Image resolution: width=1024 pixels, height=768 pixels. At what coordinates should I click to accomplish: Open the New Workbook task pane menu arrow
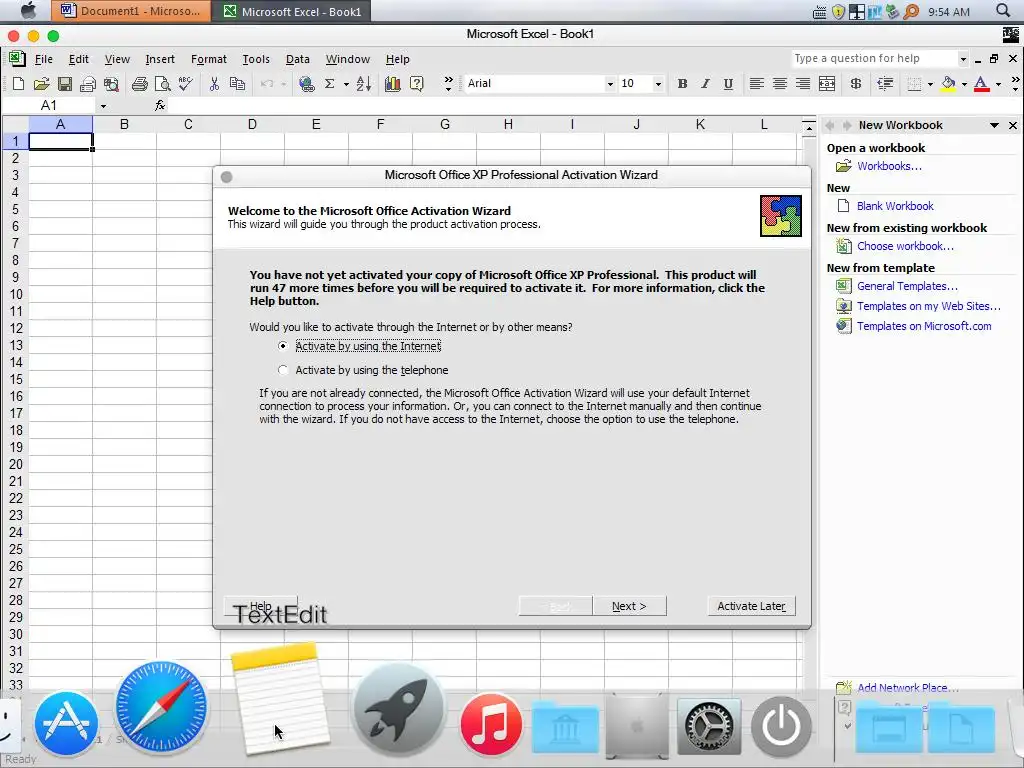995,125
